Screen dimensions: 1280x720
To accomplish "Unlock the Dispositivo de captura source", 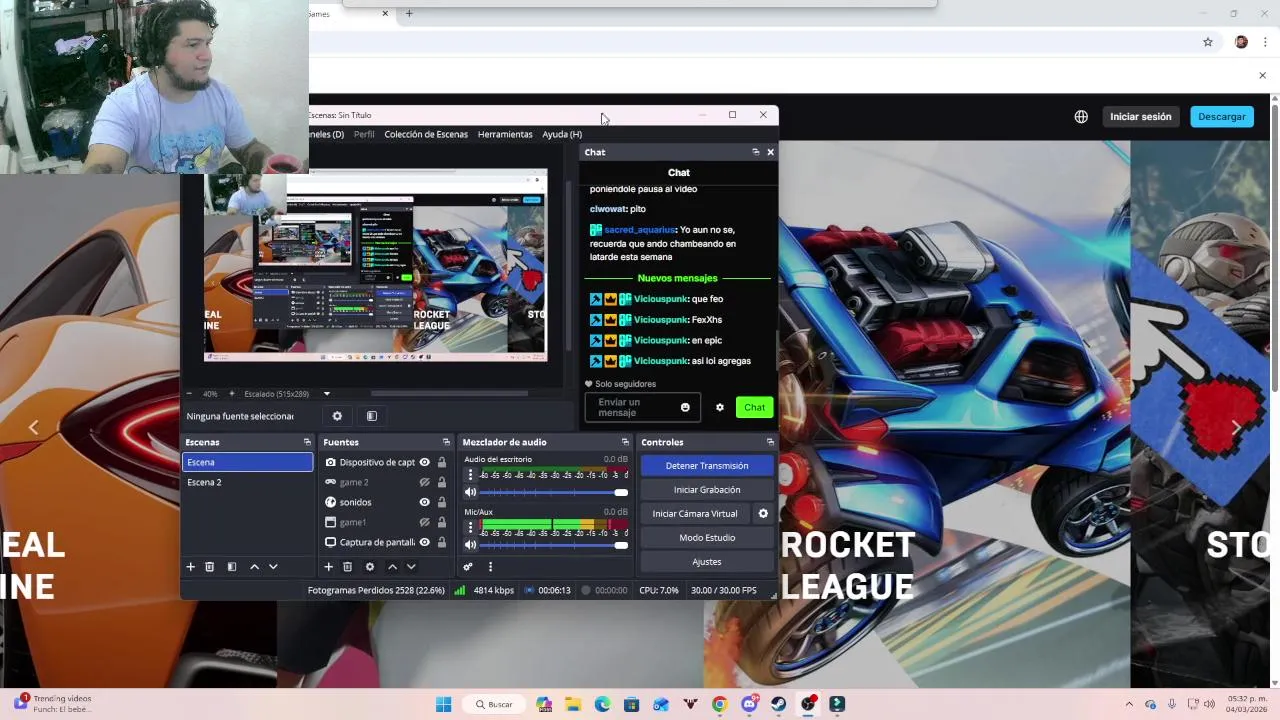I will click(x=442, y=462).
